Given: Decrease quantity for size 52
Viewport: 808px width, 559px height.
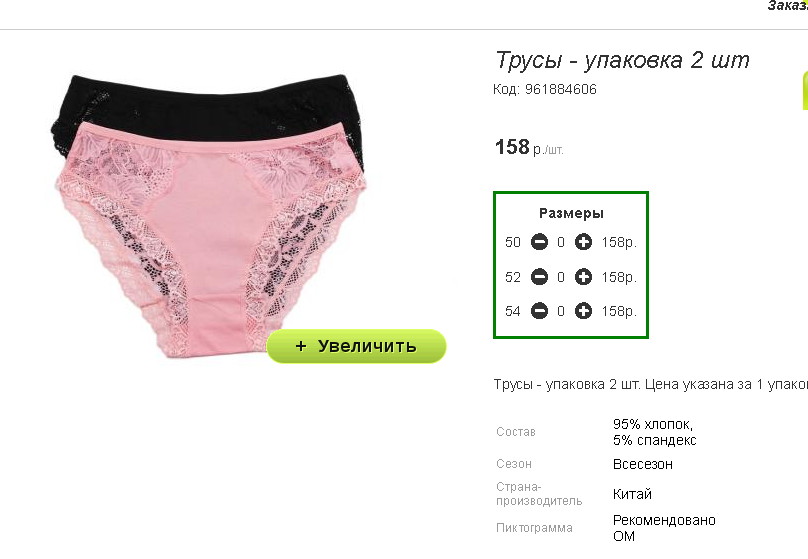Looking at the screenshot, I should (539, 277).
